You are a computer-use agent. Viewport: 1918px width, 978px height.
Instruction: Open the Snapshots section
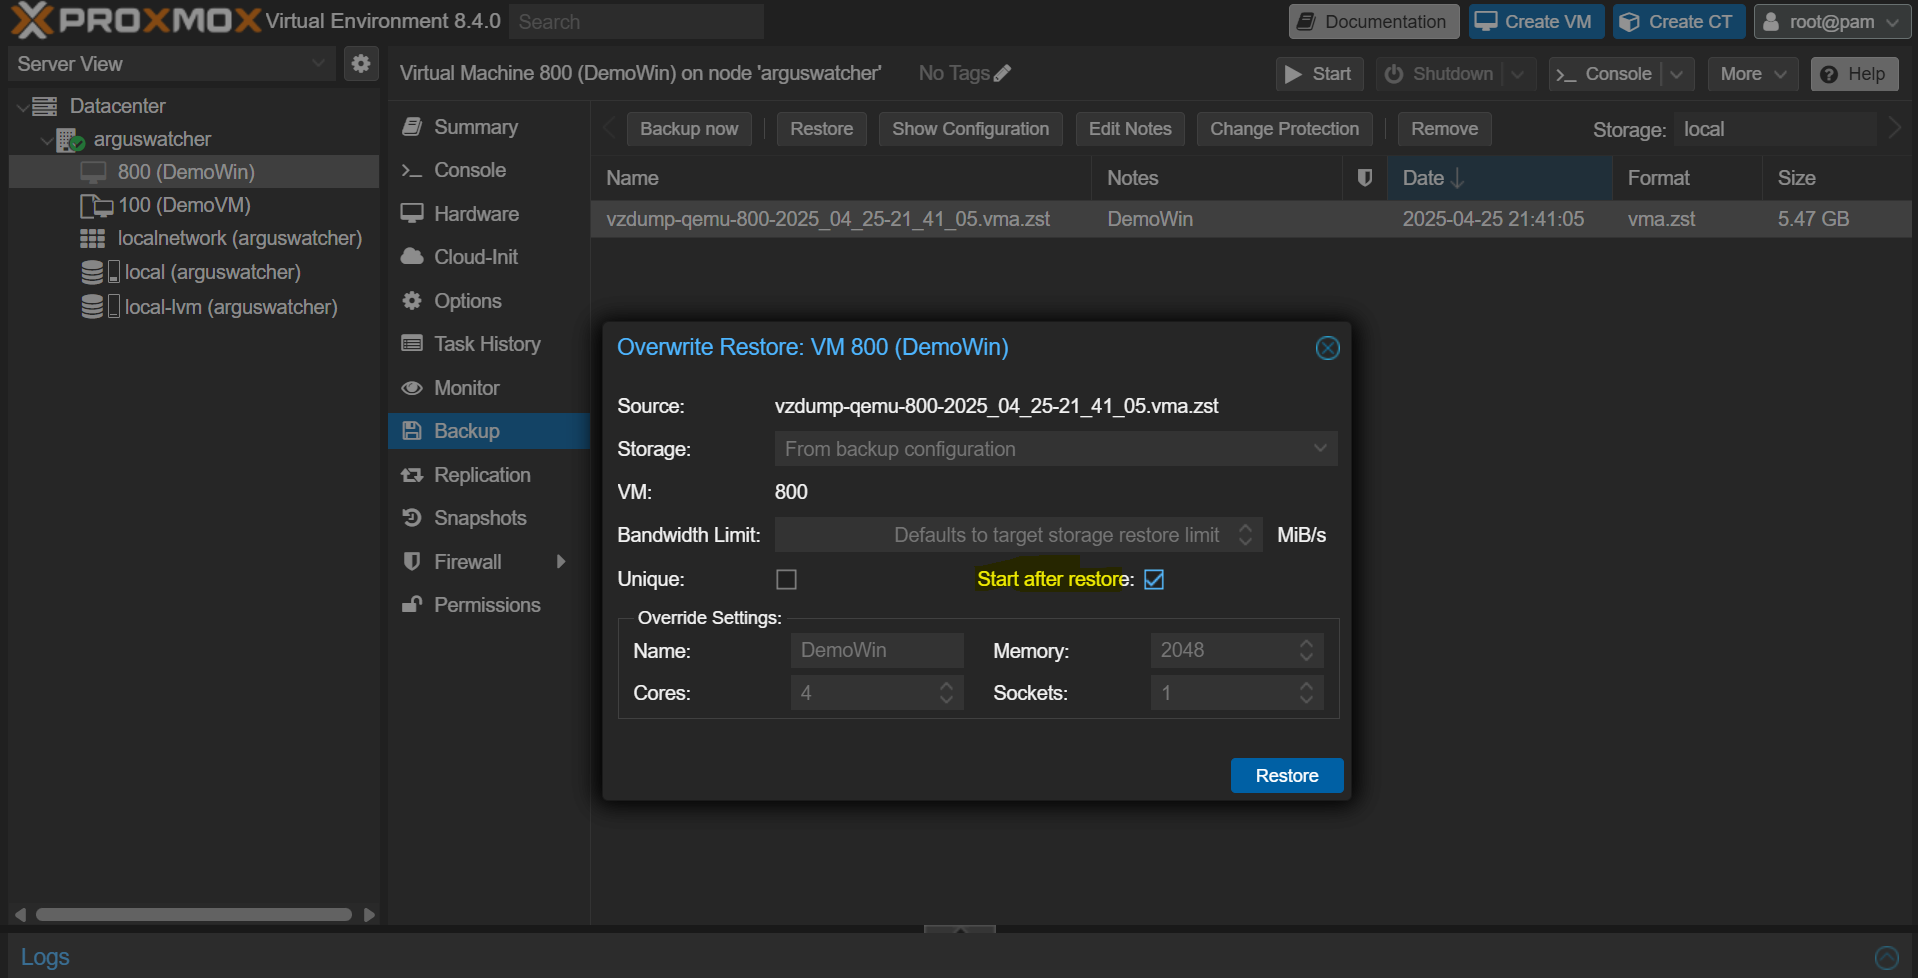tap(488, 518)
